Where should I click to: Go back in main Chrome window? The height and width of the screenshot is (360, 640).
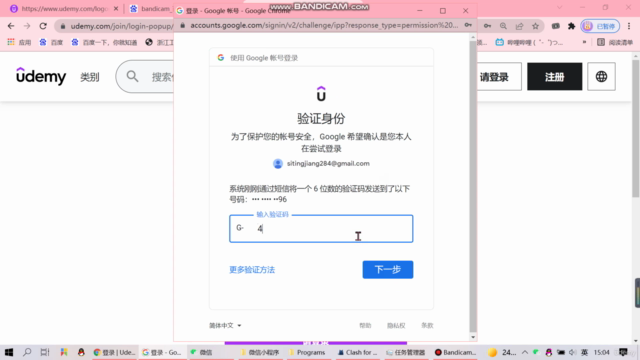11,26
